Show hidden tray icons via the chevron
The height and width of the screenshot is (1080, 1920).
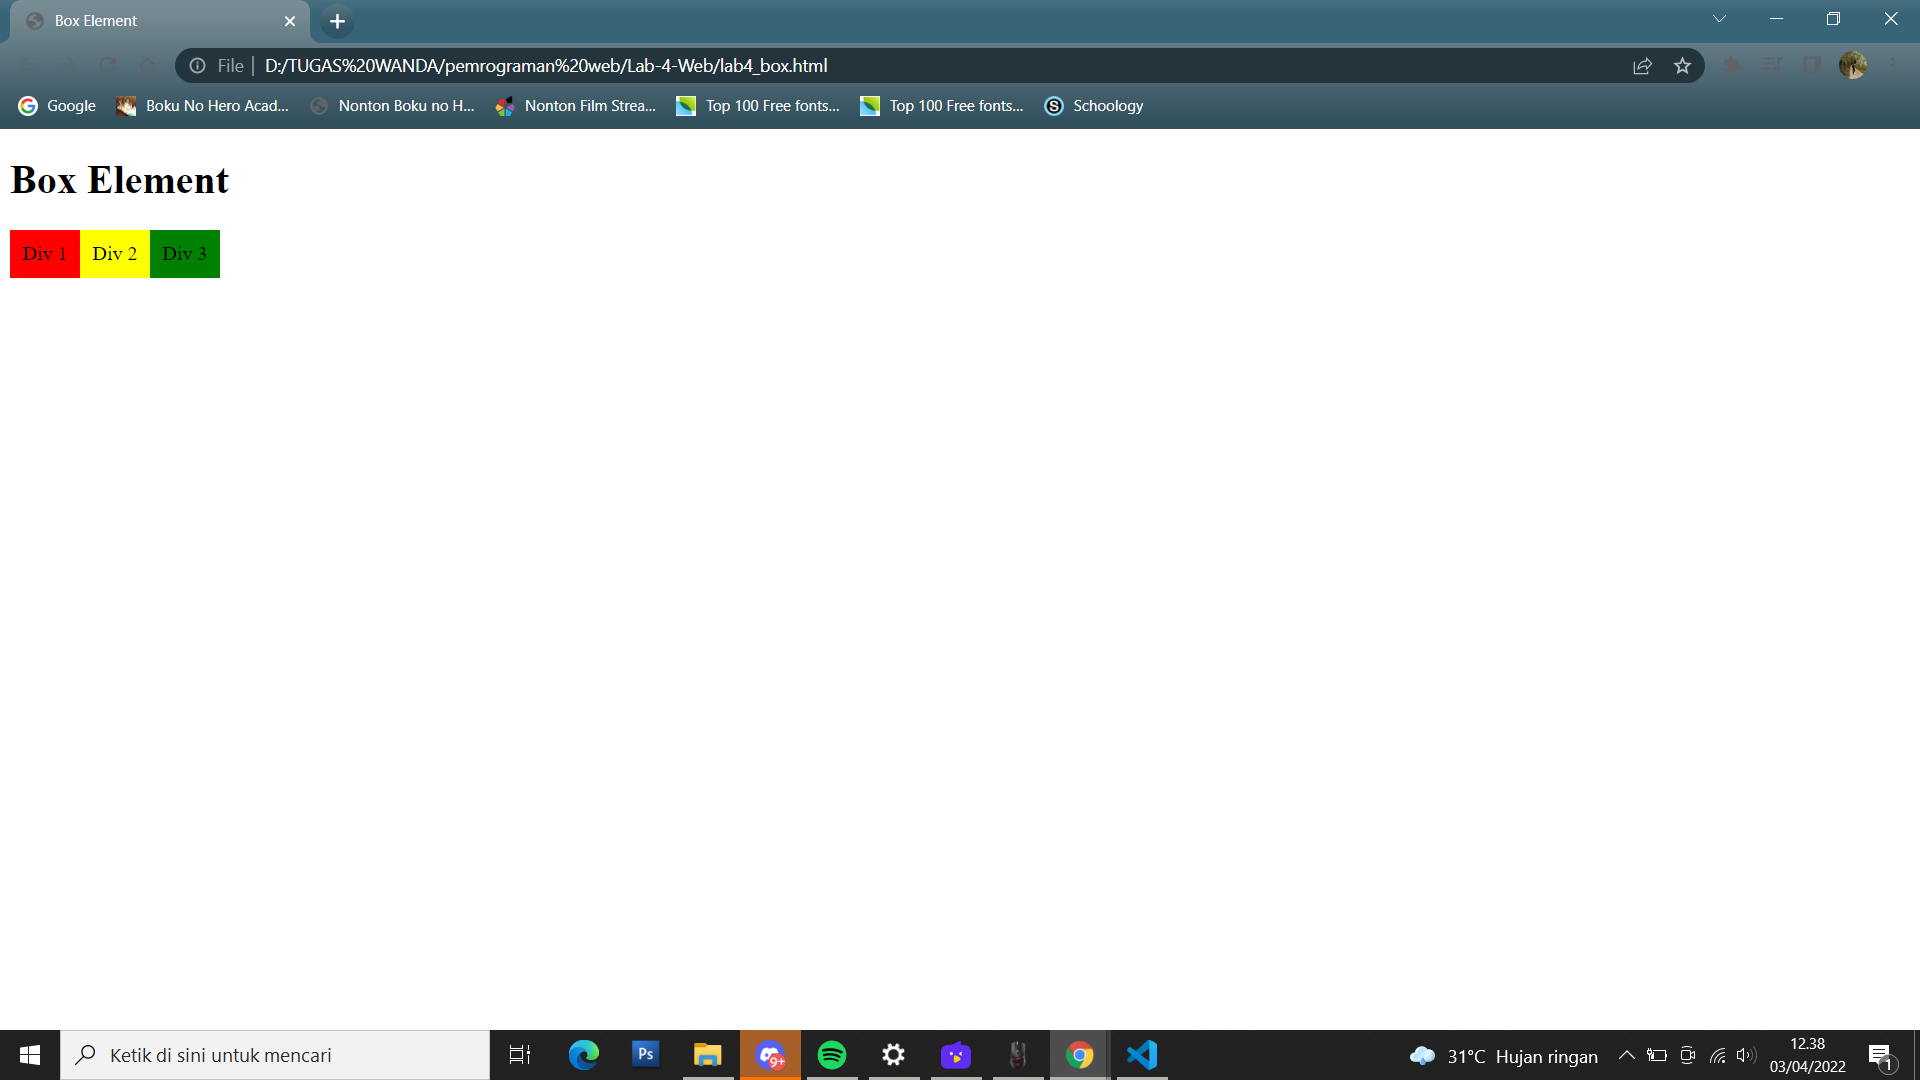point(1625,1055)
